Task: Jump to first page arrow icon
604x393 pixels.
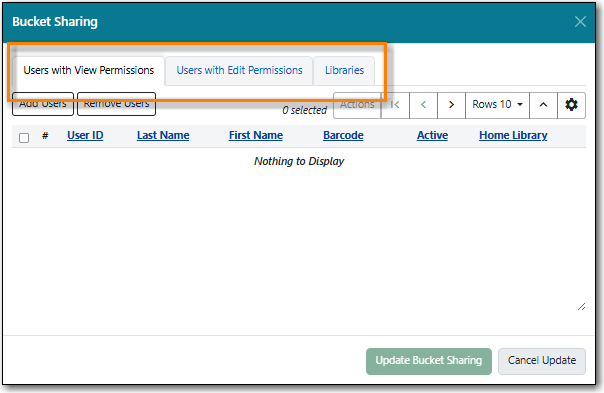Action: pyautogui.click(x=395, y=105)
